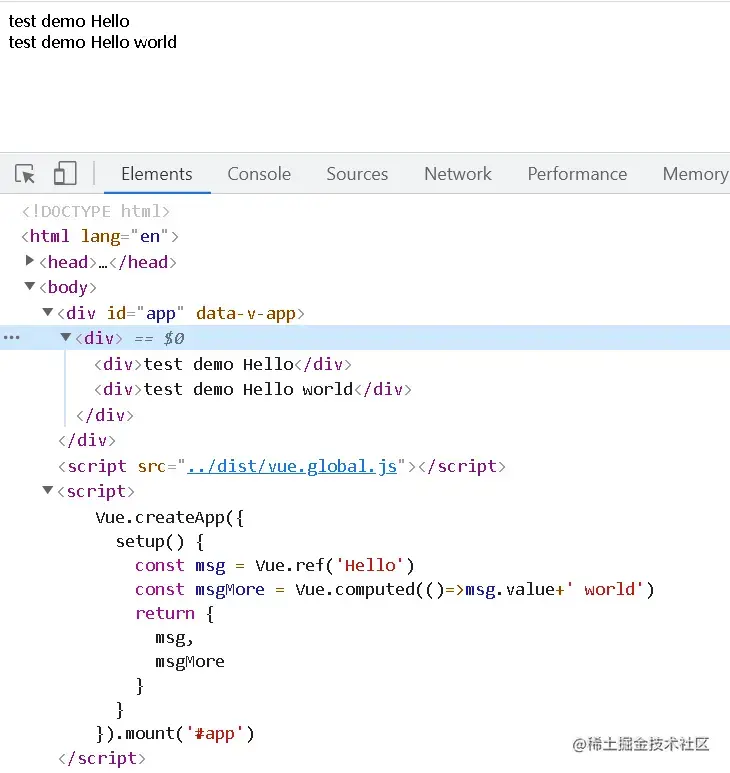Click the "}).mount('#app')" line
Viewport: 730px width, 773px height.
(175, 734)
